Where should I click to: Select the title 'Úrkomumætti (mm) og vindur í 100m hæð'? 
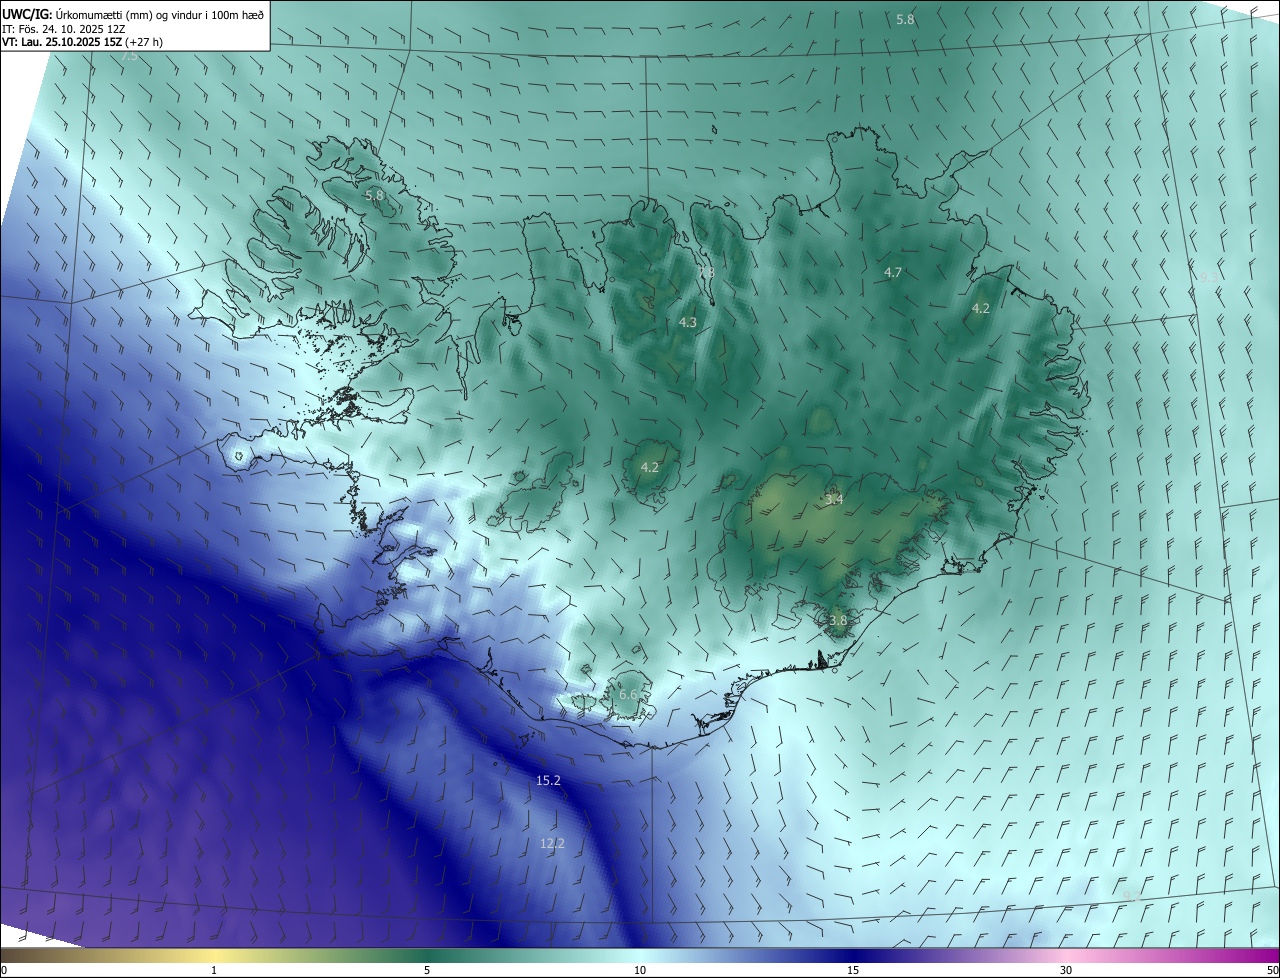pos(161,14)
